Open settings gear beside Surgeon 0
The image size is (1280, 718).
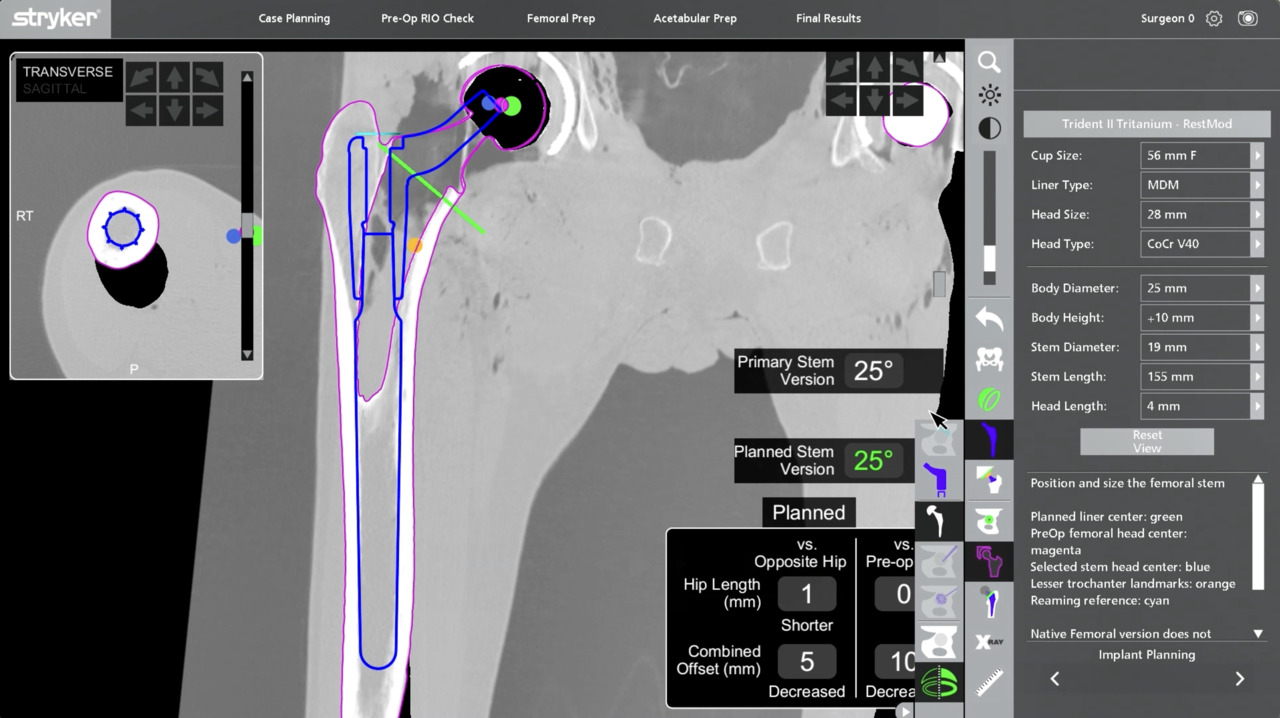pos(1214,18)
